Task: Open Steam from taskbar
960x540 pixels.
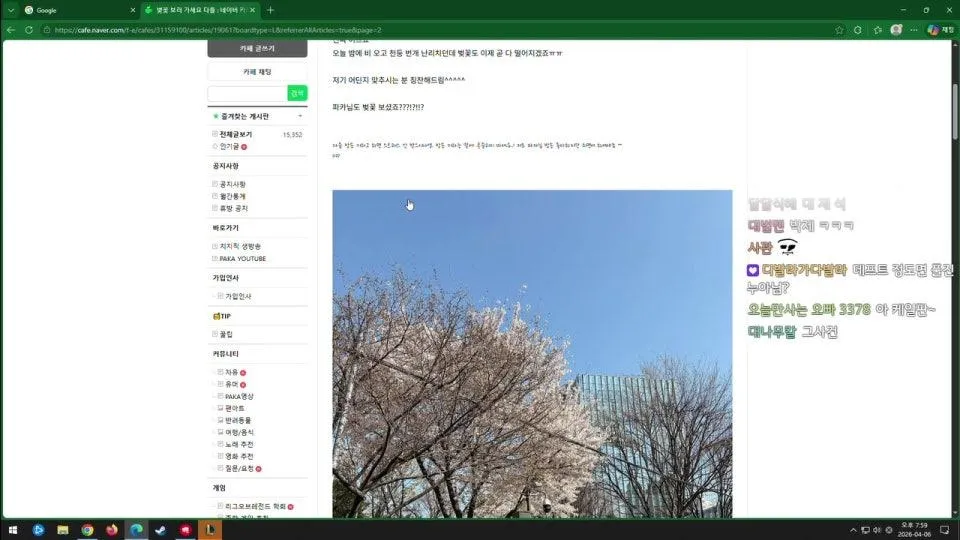Action: [160, 530]
